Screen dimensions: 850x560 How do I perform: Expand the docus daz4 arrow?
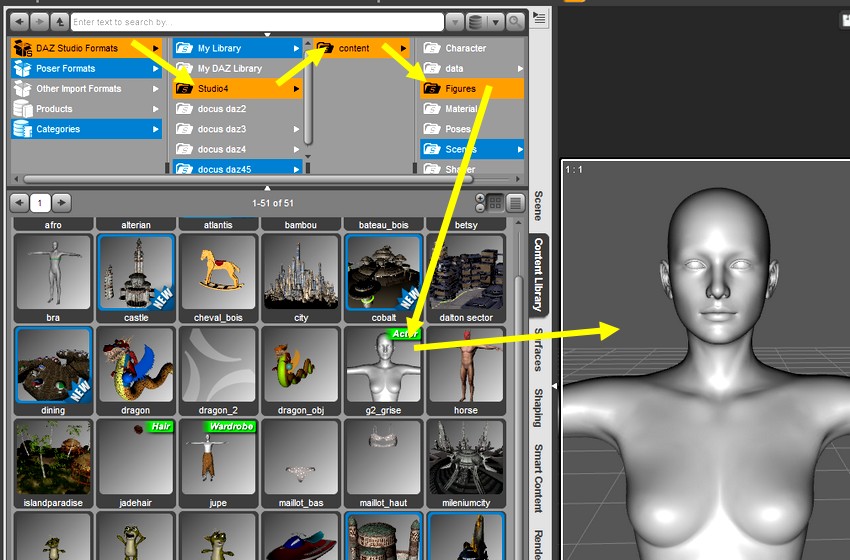click(296, 149)
